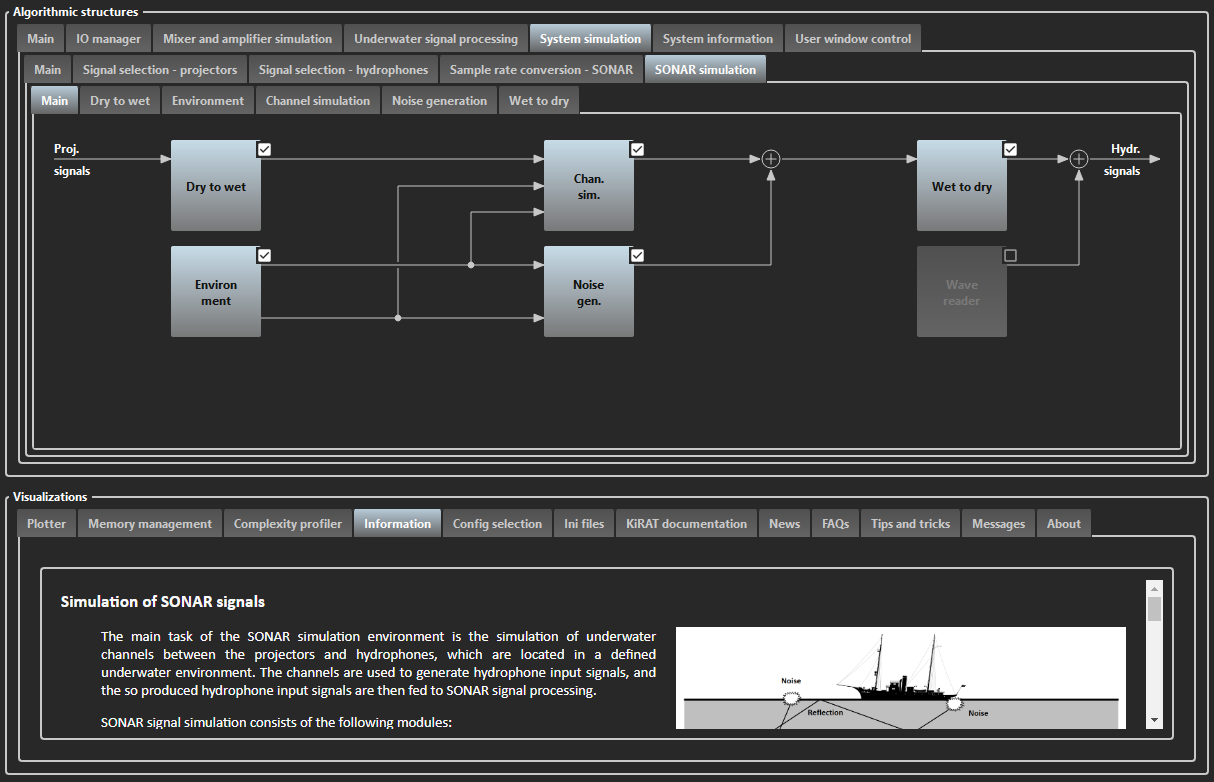Toggle the Environment block checkbox
Image resolution: width=1214 pixels, height=782 pixels.
(x=264, y=255)
